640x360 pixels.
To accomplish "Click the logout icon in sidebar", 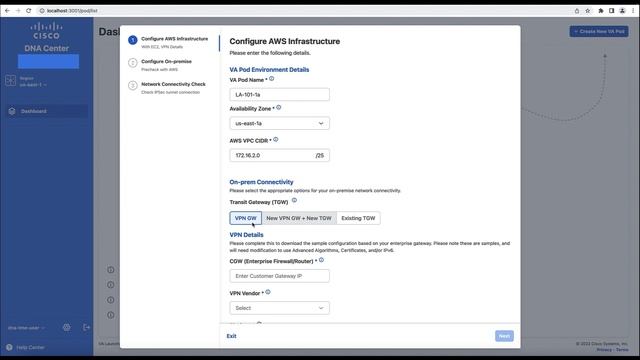I will coord(87,327).
